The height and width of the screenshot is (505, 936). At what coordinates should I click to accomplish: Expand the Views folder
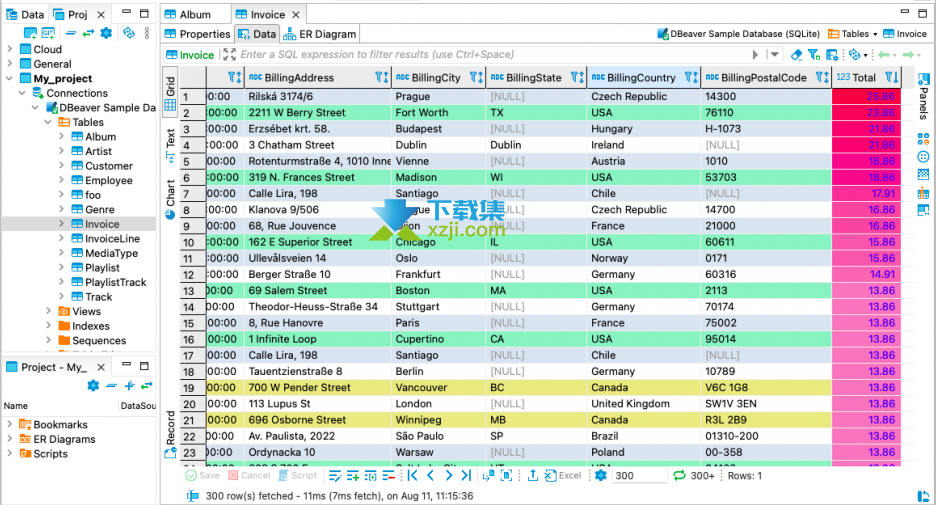click(48, 312)
